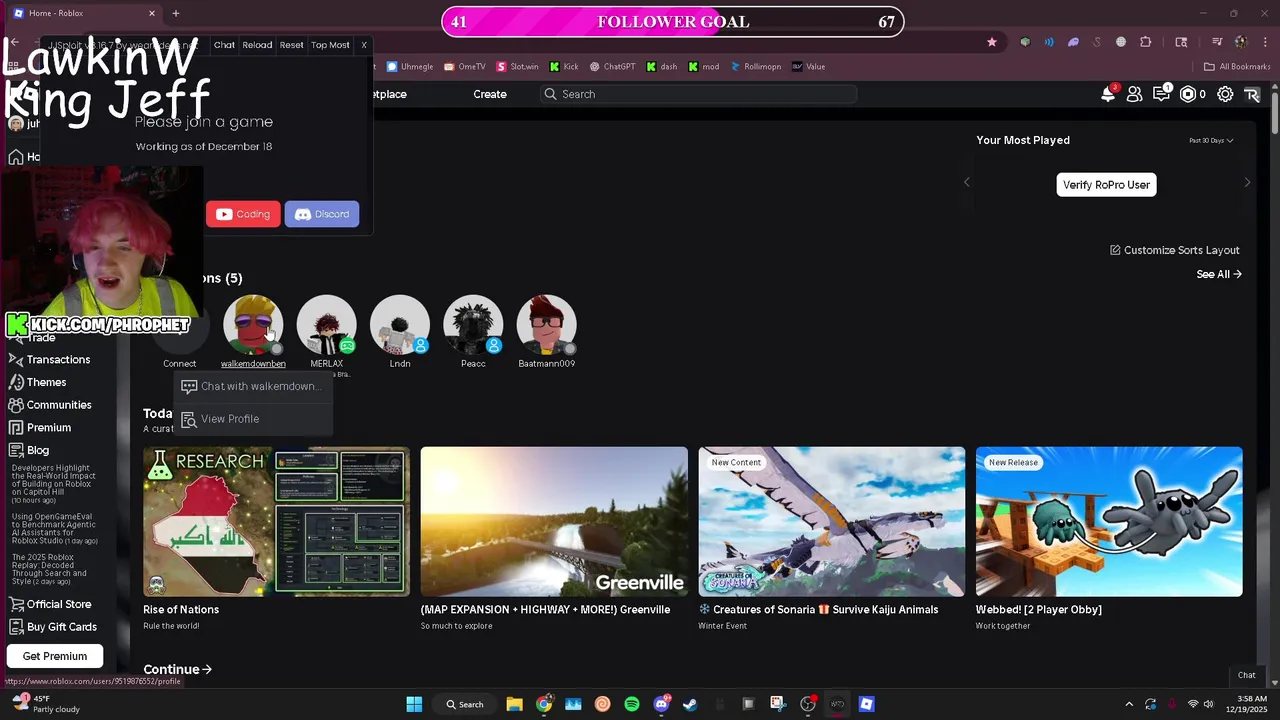Open Chrome three-dot menu
Image resolution: width=1280 pixels, height=720 pixels.
pos(1263,42)
